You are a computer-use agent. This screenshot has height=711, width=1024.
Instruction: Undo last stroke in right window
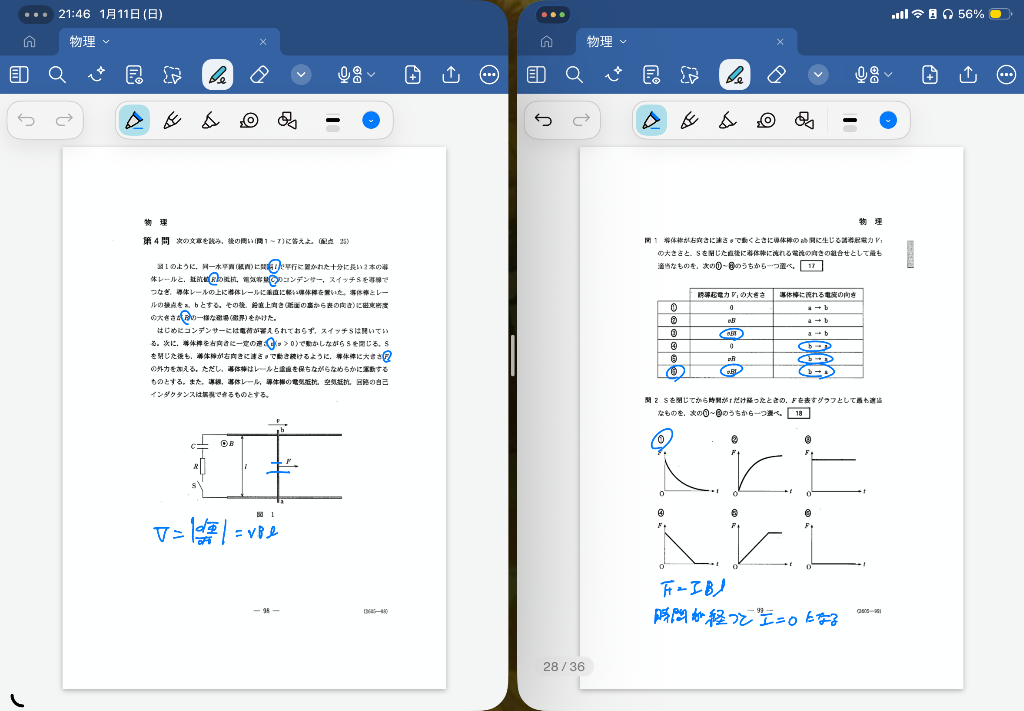pos(543,120)
